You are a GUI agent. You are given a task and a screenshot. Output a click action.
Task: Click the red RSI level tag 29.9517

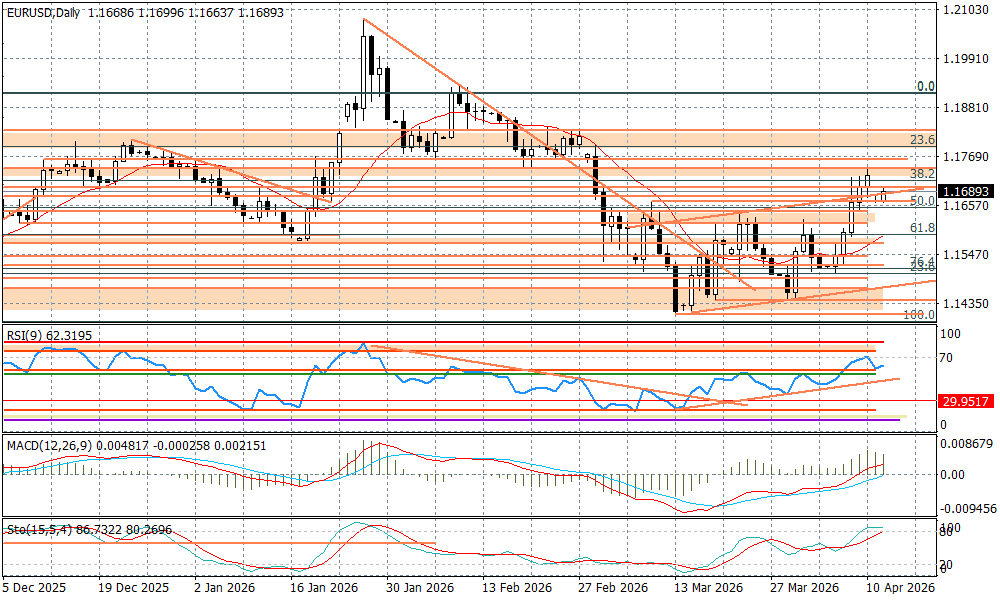[966, 401]
